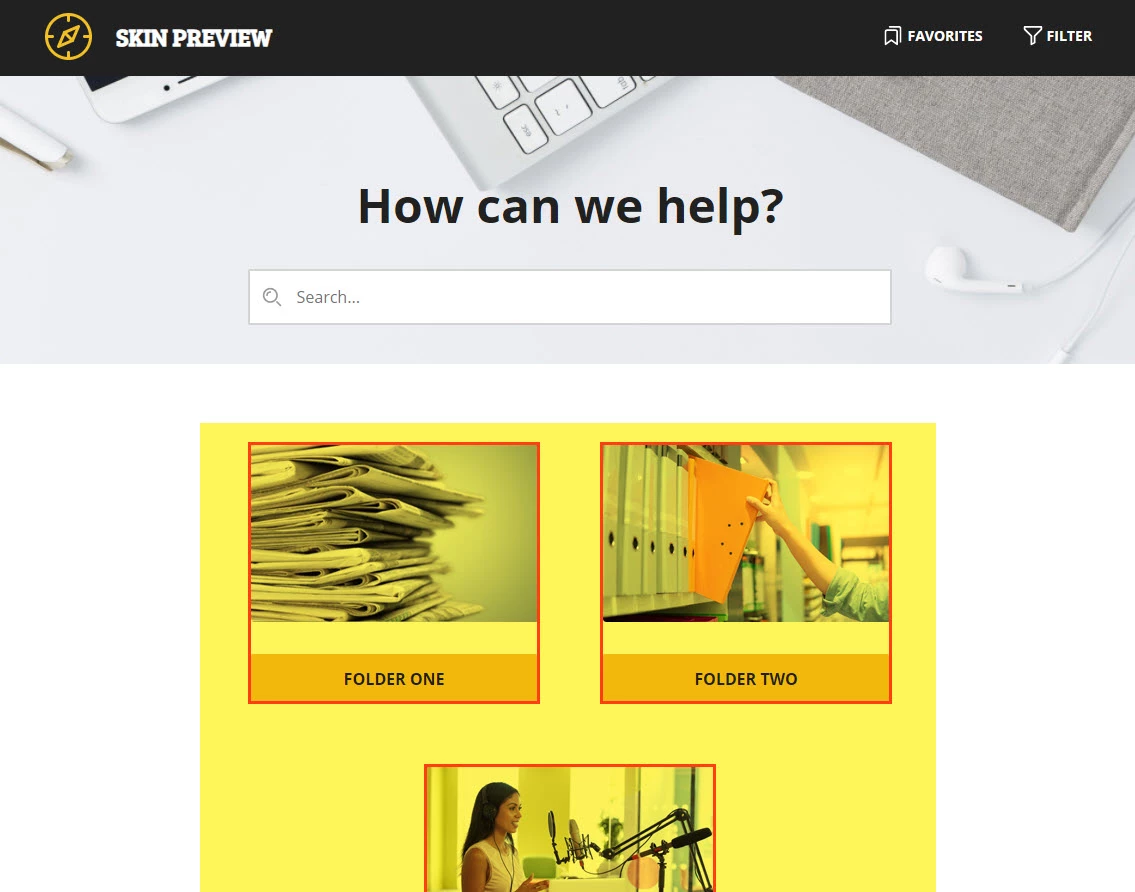Click the Filter funnel icon
This screenshot has height=892, width=1135.
click(x=1032, y=35)
